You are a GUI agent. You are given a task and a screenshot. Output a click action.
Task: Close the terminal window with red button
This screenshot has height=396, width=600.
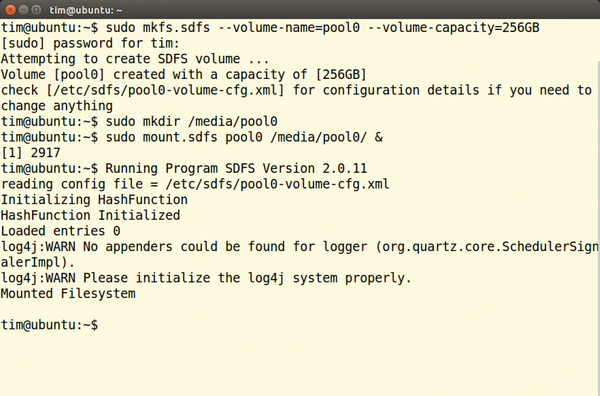tap(10, 10)
